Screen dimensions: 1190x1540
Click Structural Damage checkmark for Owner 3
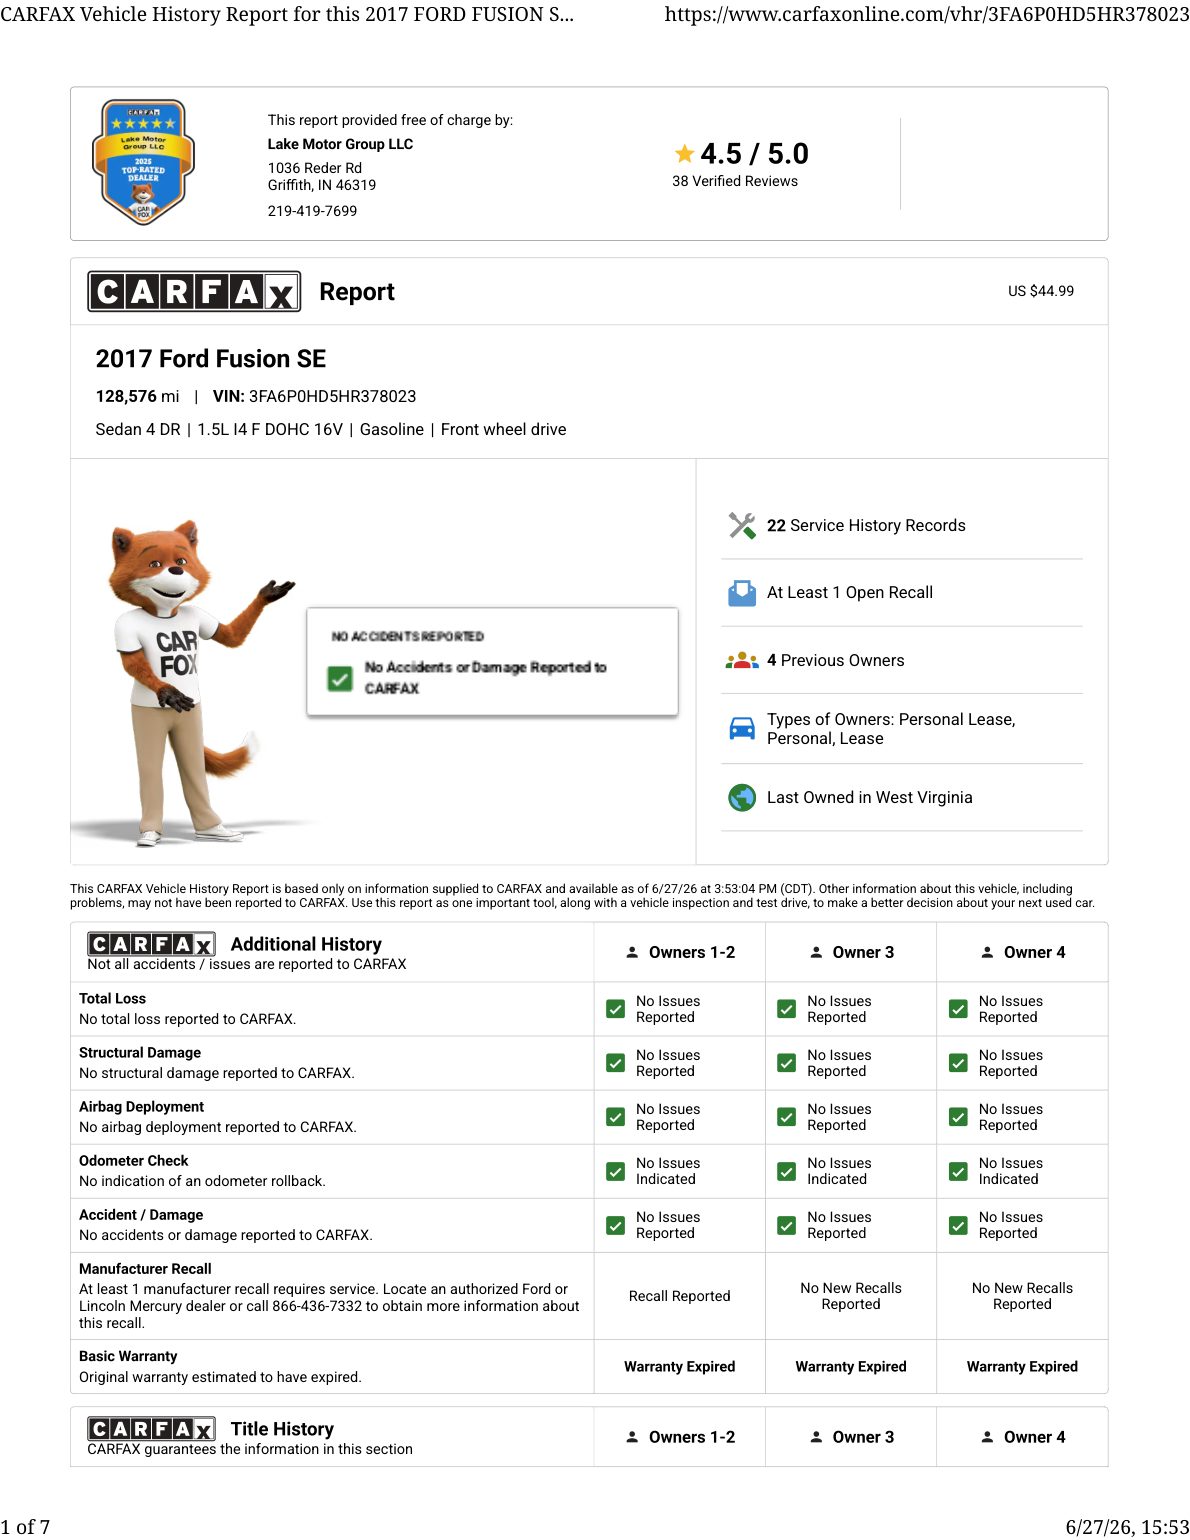click(787, 1063)
